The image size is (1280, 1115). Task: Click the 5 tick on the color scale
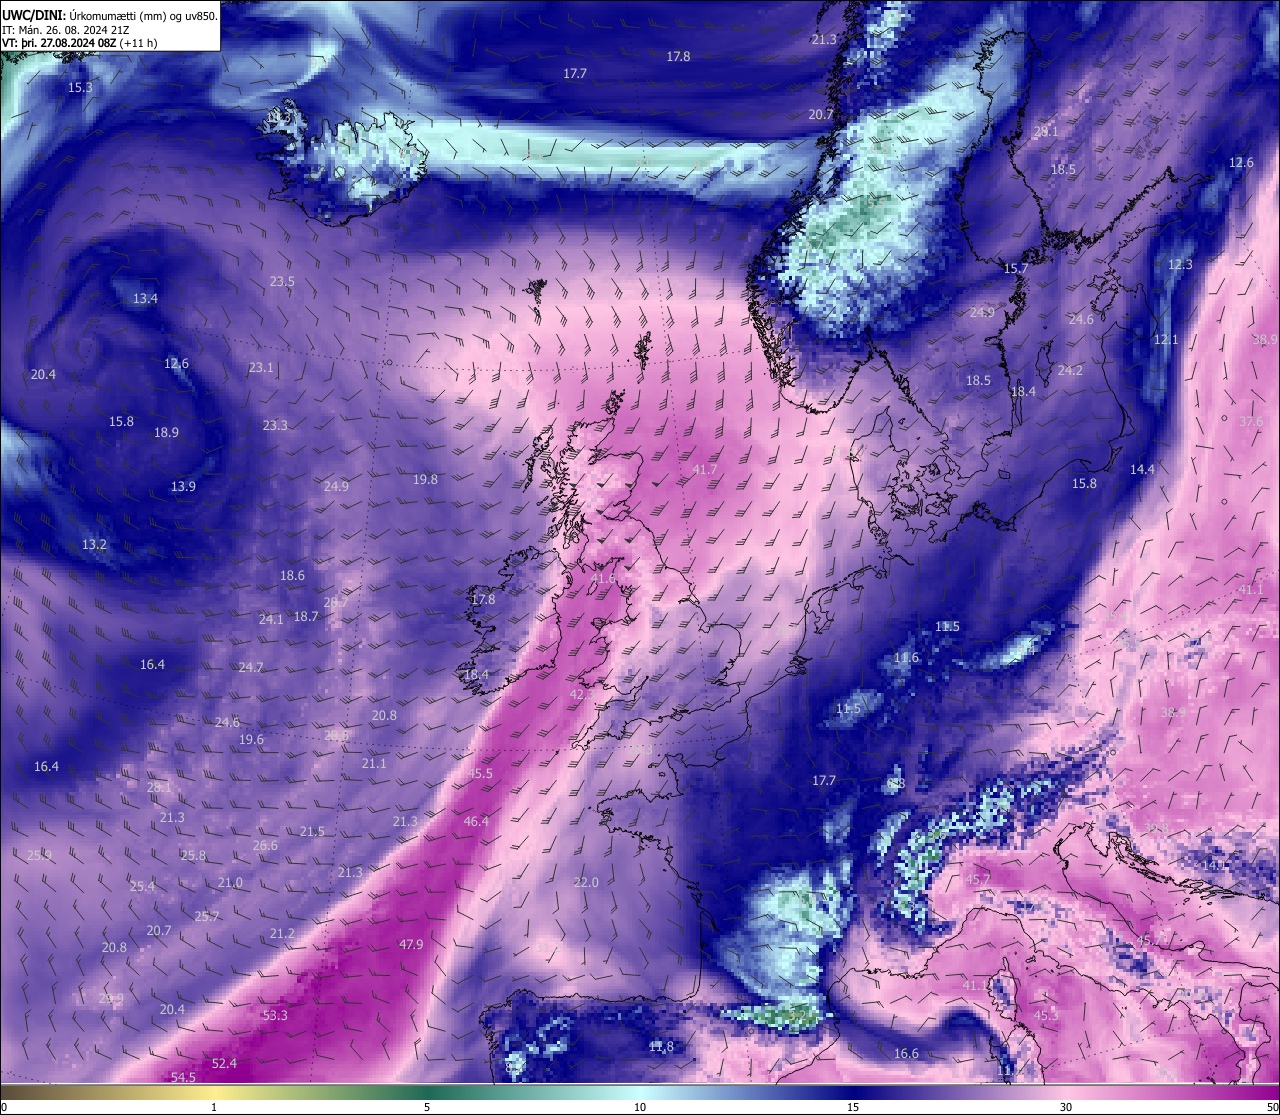(x=427, y=1107)
